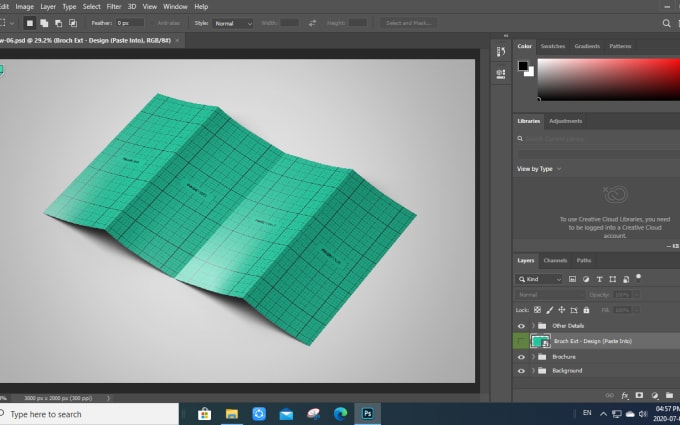Open the Window menu
Screen dimensions: 680x425
click(175, 7)
